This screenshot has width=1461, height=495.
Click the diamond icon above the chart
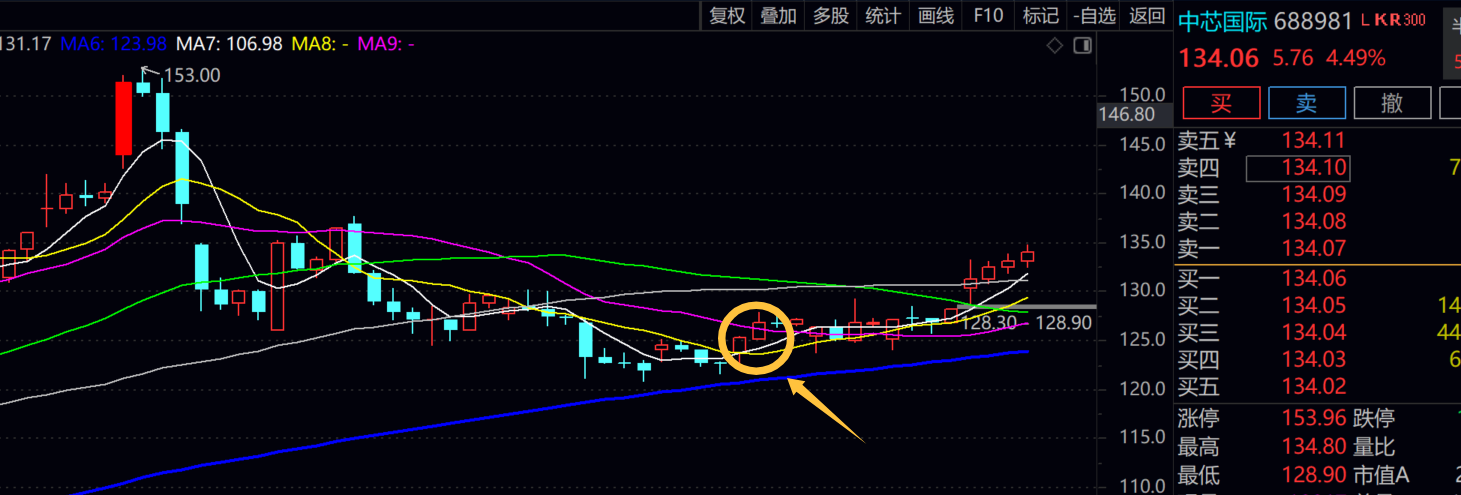1055,46
